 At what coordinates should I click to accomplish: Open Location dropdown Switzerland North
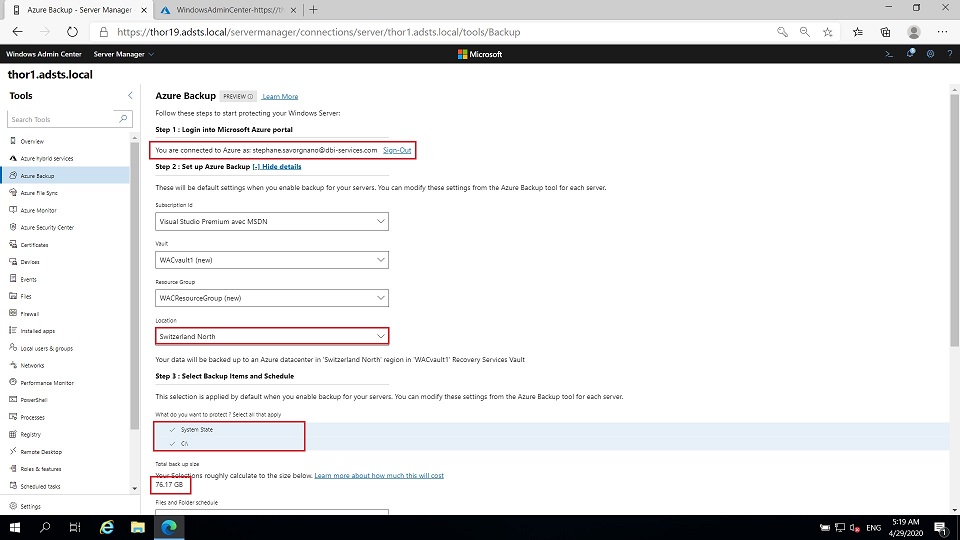(272, 336)
